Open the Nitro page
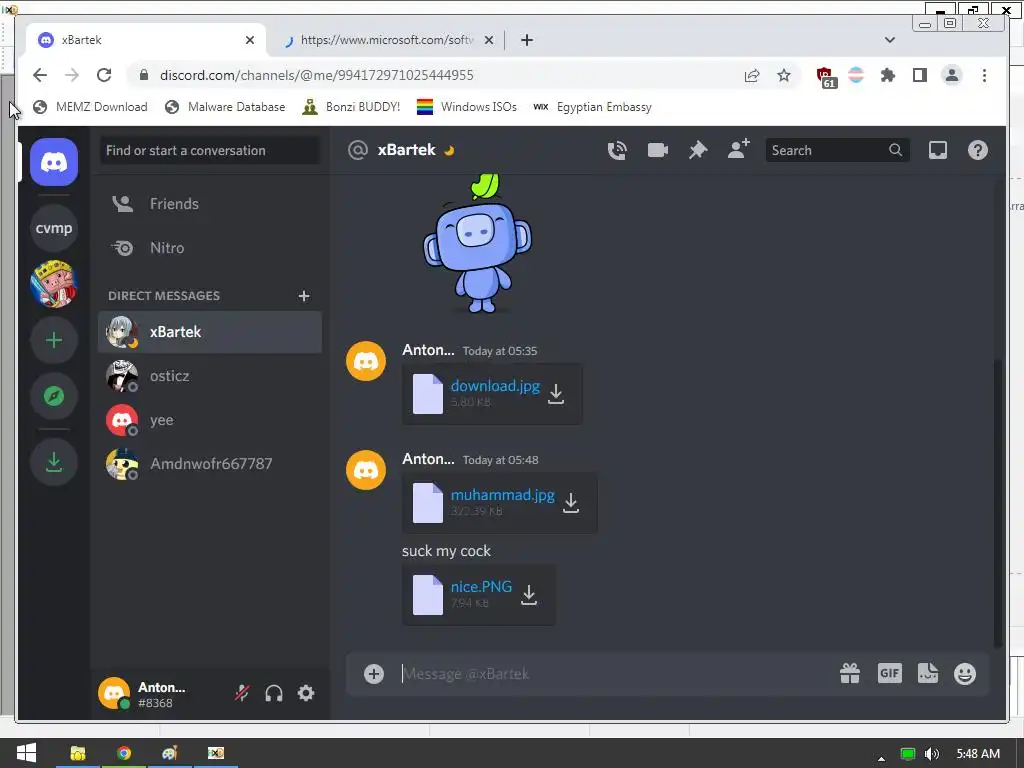Viewport: 1024px width, 768px height. tap(210, 248)
